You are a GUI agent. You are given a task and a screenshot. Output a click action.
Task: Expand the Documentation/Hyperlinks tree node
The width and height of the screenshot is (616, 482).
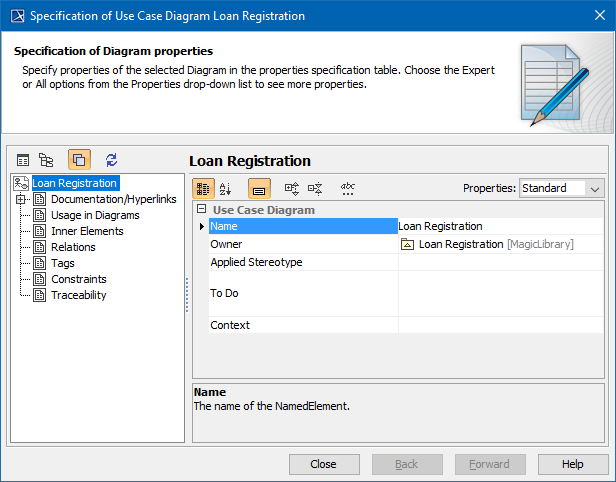coord(20,200)
